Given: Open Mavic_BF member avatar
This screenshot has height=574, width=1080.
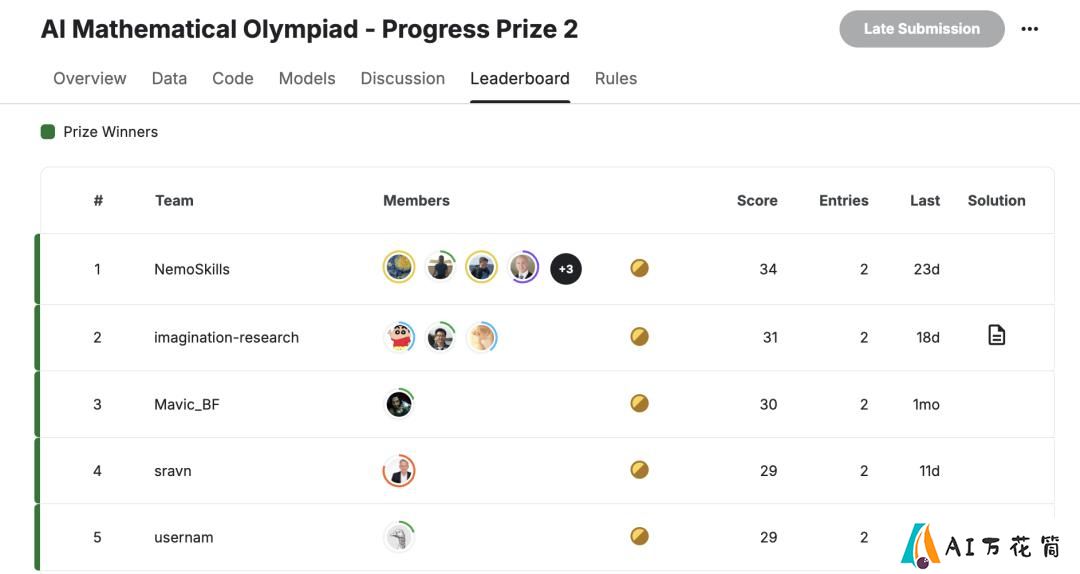Looking at the screenshot, I should tap(399, 403).
